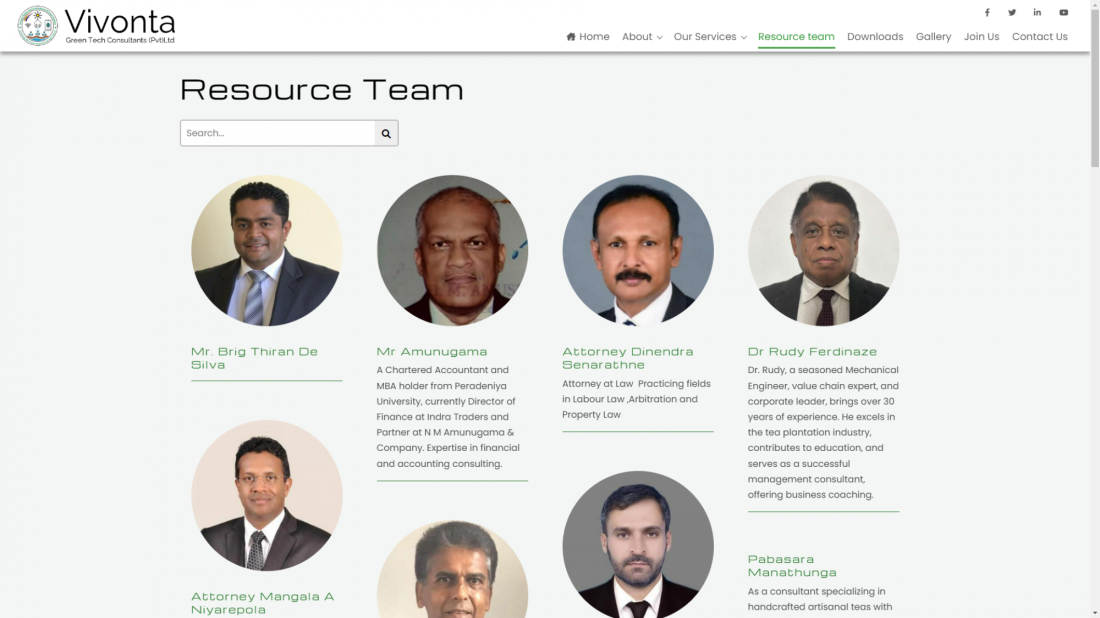Expand the About dropdown menu
The height and width of the screenshot is (618, 1100).
[642, 36]
